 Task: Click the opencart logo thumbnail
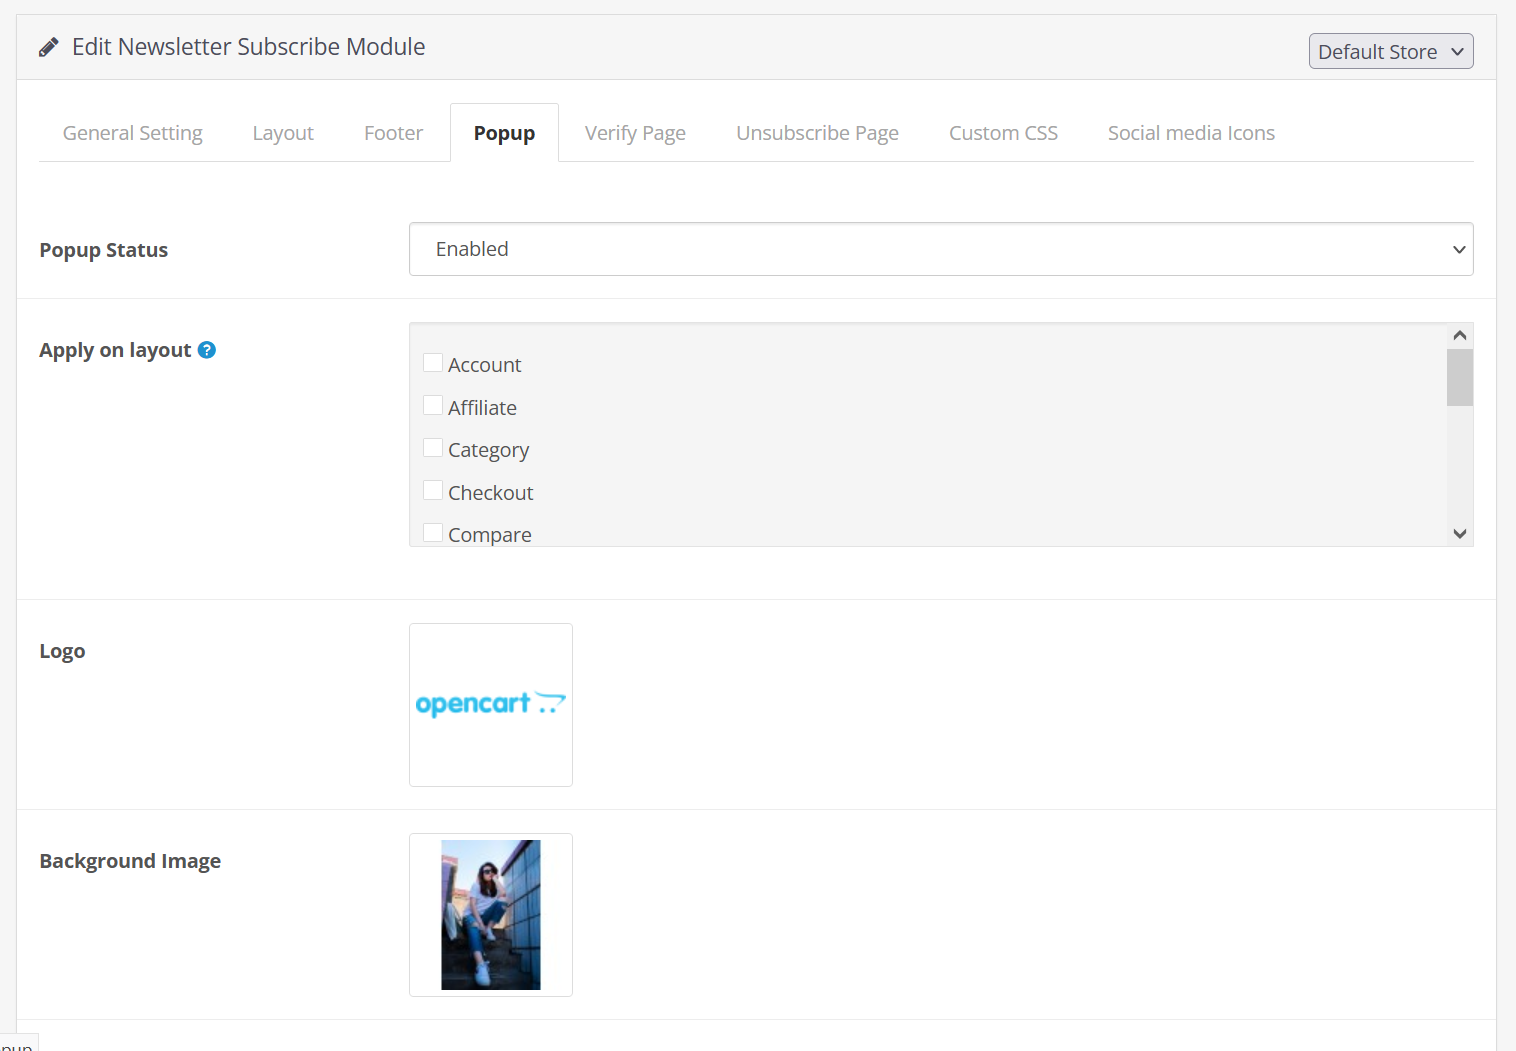491,705
